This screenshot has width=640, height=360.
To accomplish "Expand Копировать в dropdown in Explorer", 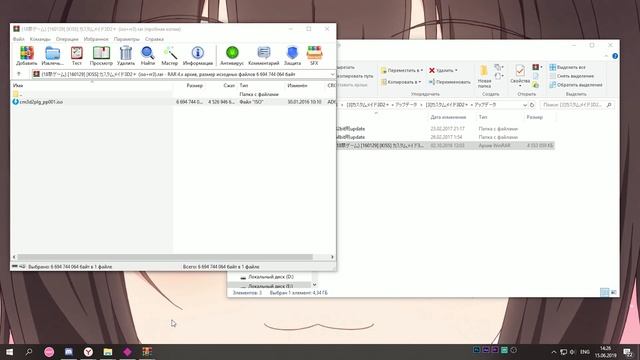I will pyautogui.click(x=420, y=82).
